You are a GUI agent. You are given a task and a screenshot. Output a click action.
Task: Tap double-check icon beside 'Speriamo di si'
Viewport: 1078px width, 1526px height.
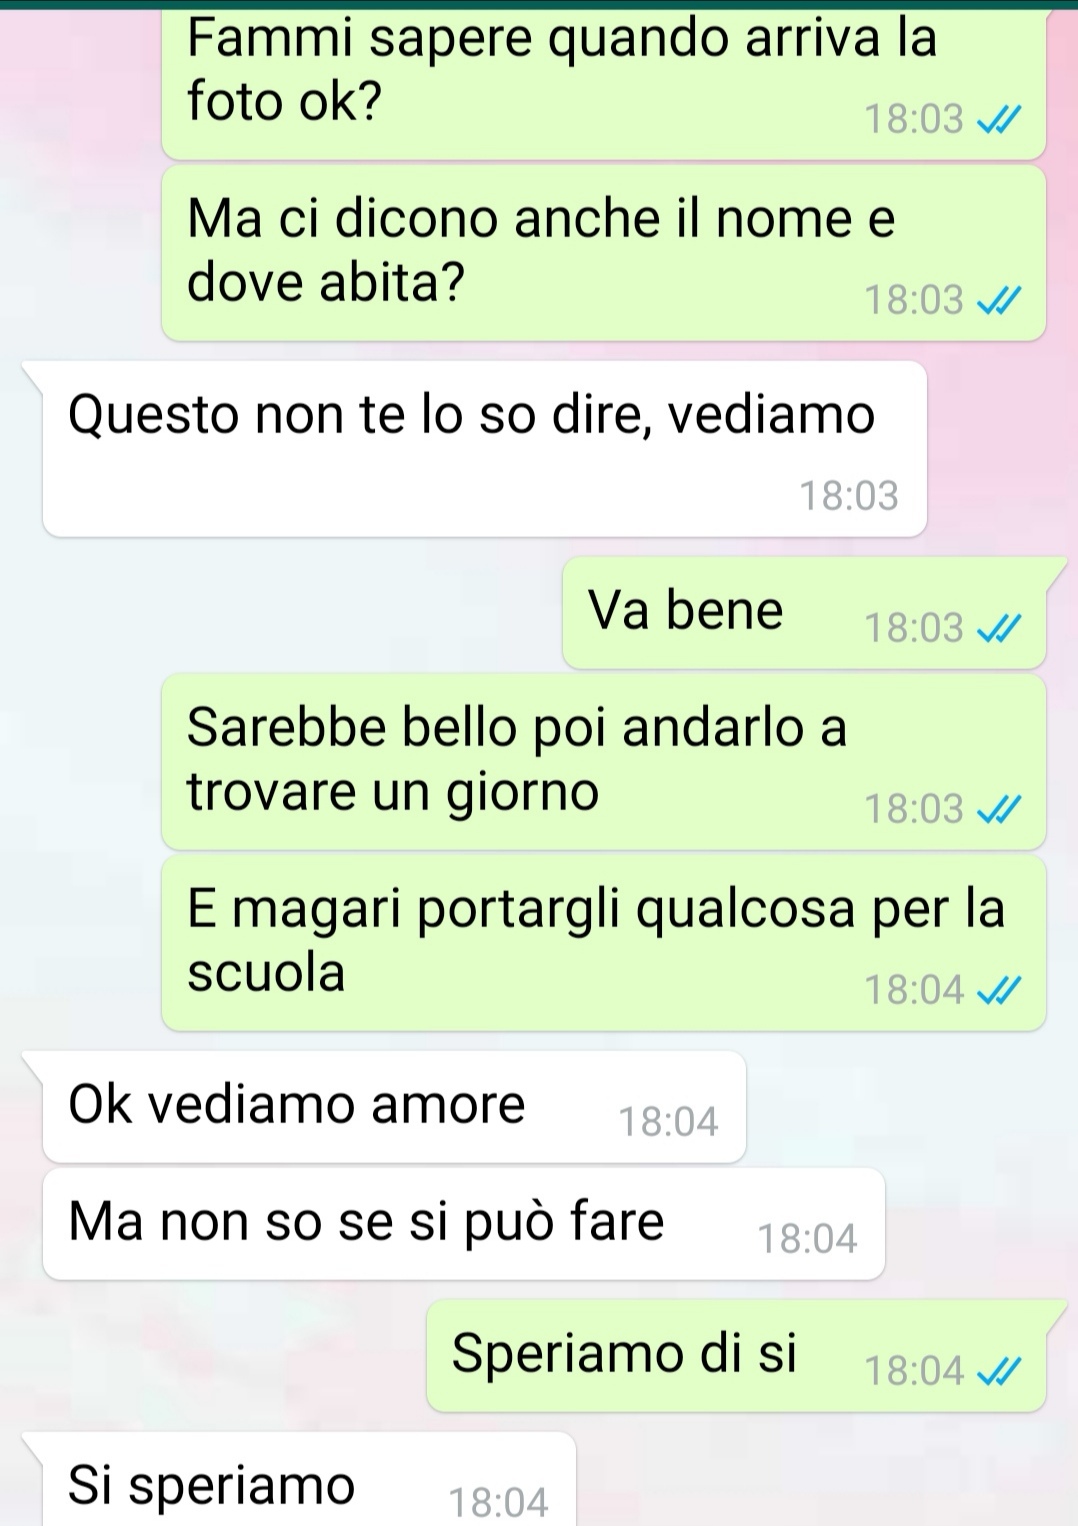(x=998, y=1372)
